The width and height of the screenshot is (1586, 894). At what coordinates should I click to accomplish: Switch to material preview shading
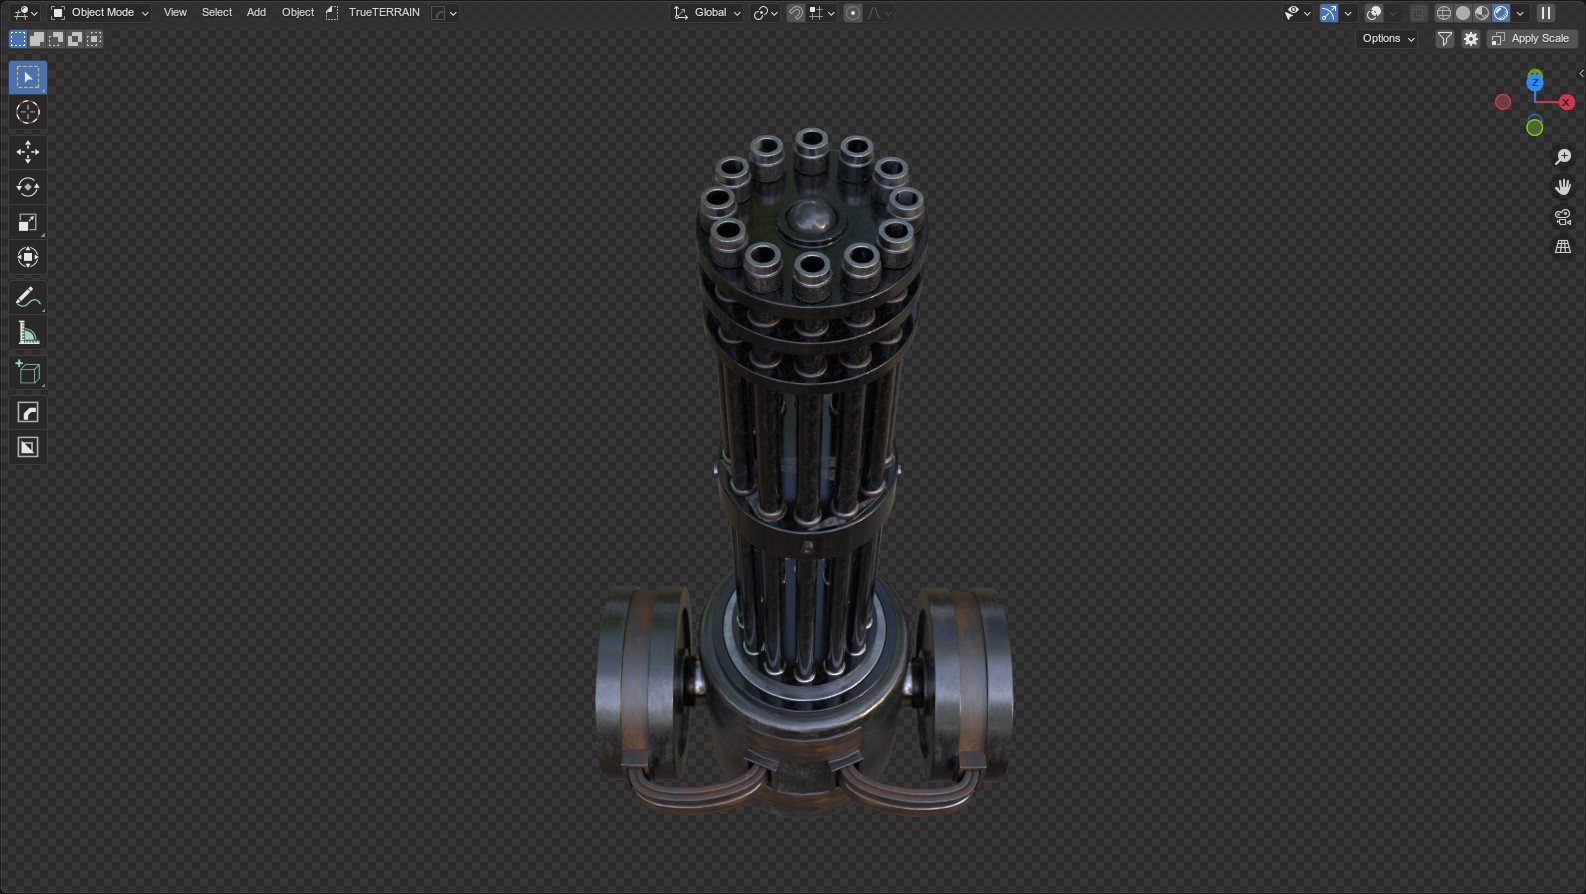pos(1482,13)
